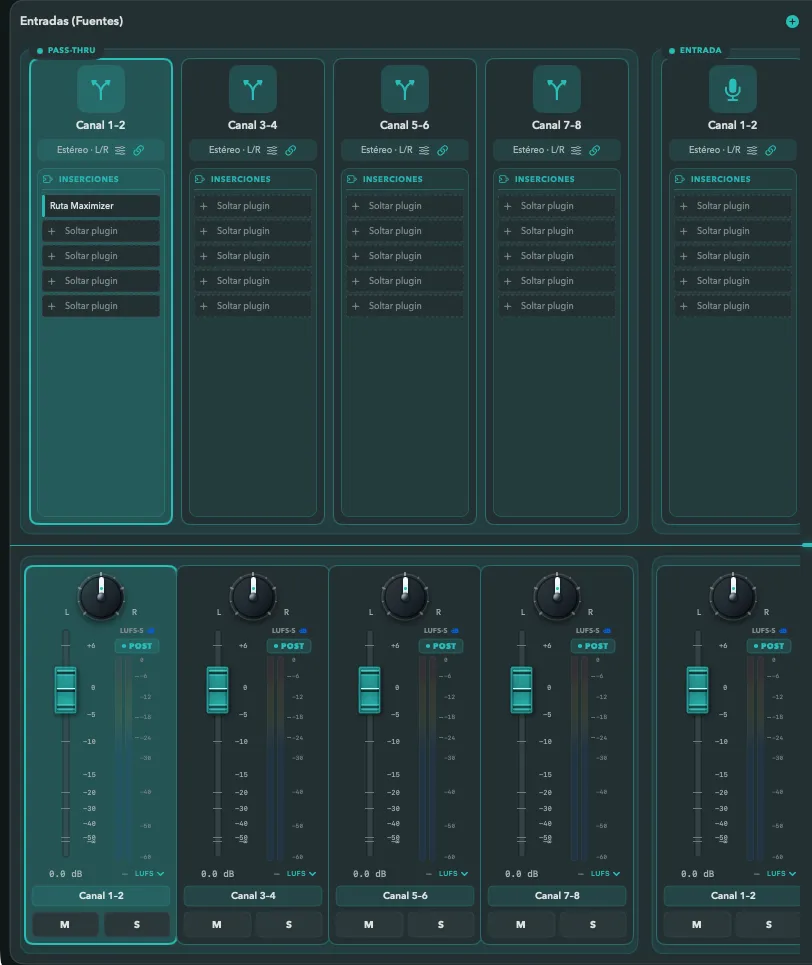
Task: Toggle stereo link icon on Canal 7-8
Action: pos(595,150)
